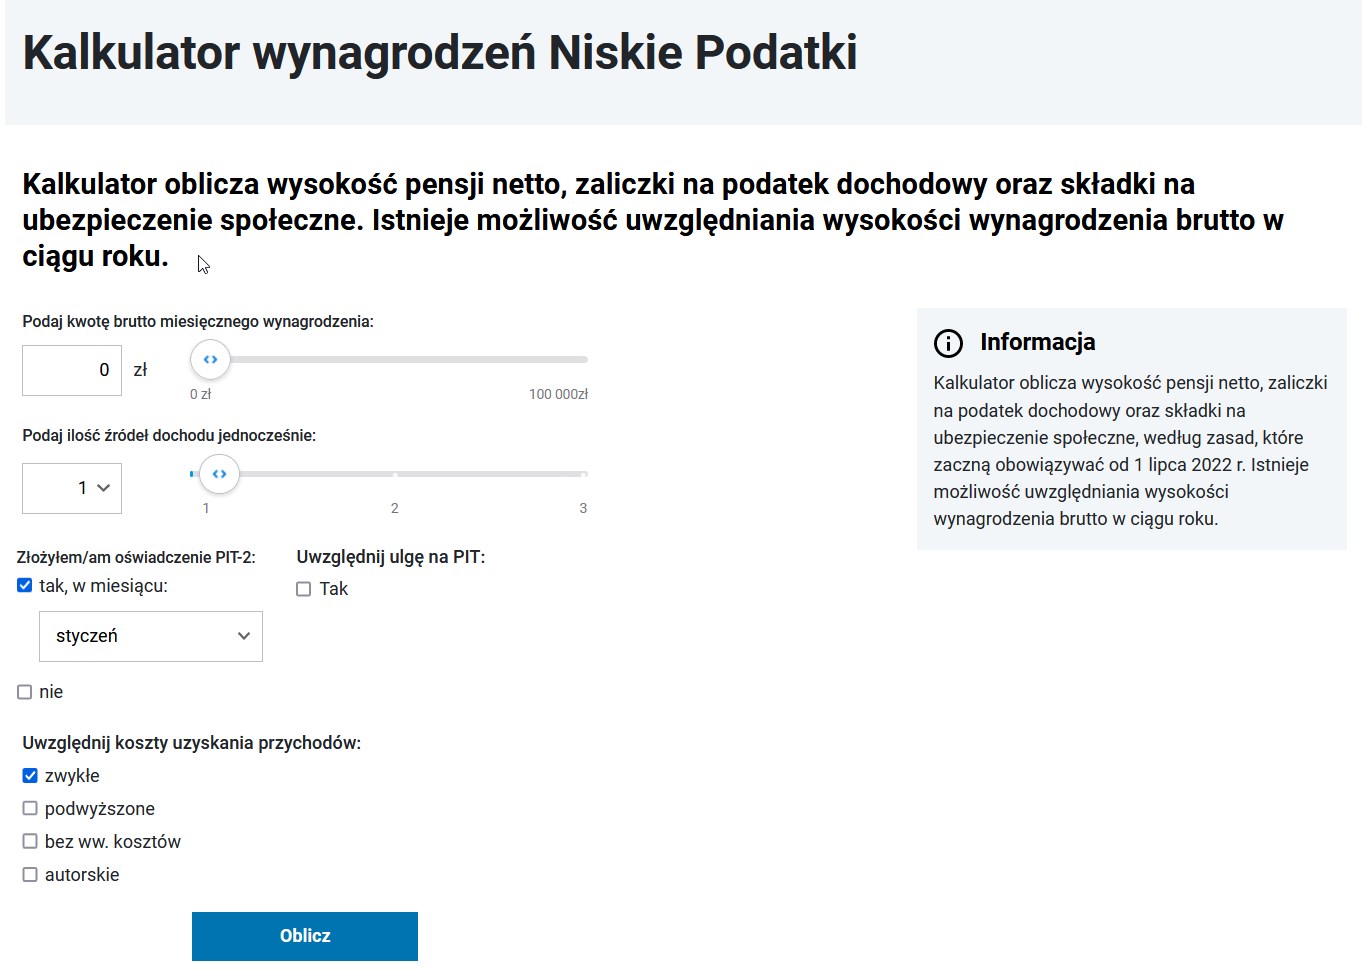Click the income sources slider handle

pyautogui.click(x=219, y=474)
